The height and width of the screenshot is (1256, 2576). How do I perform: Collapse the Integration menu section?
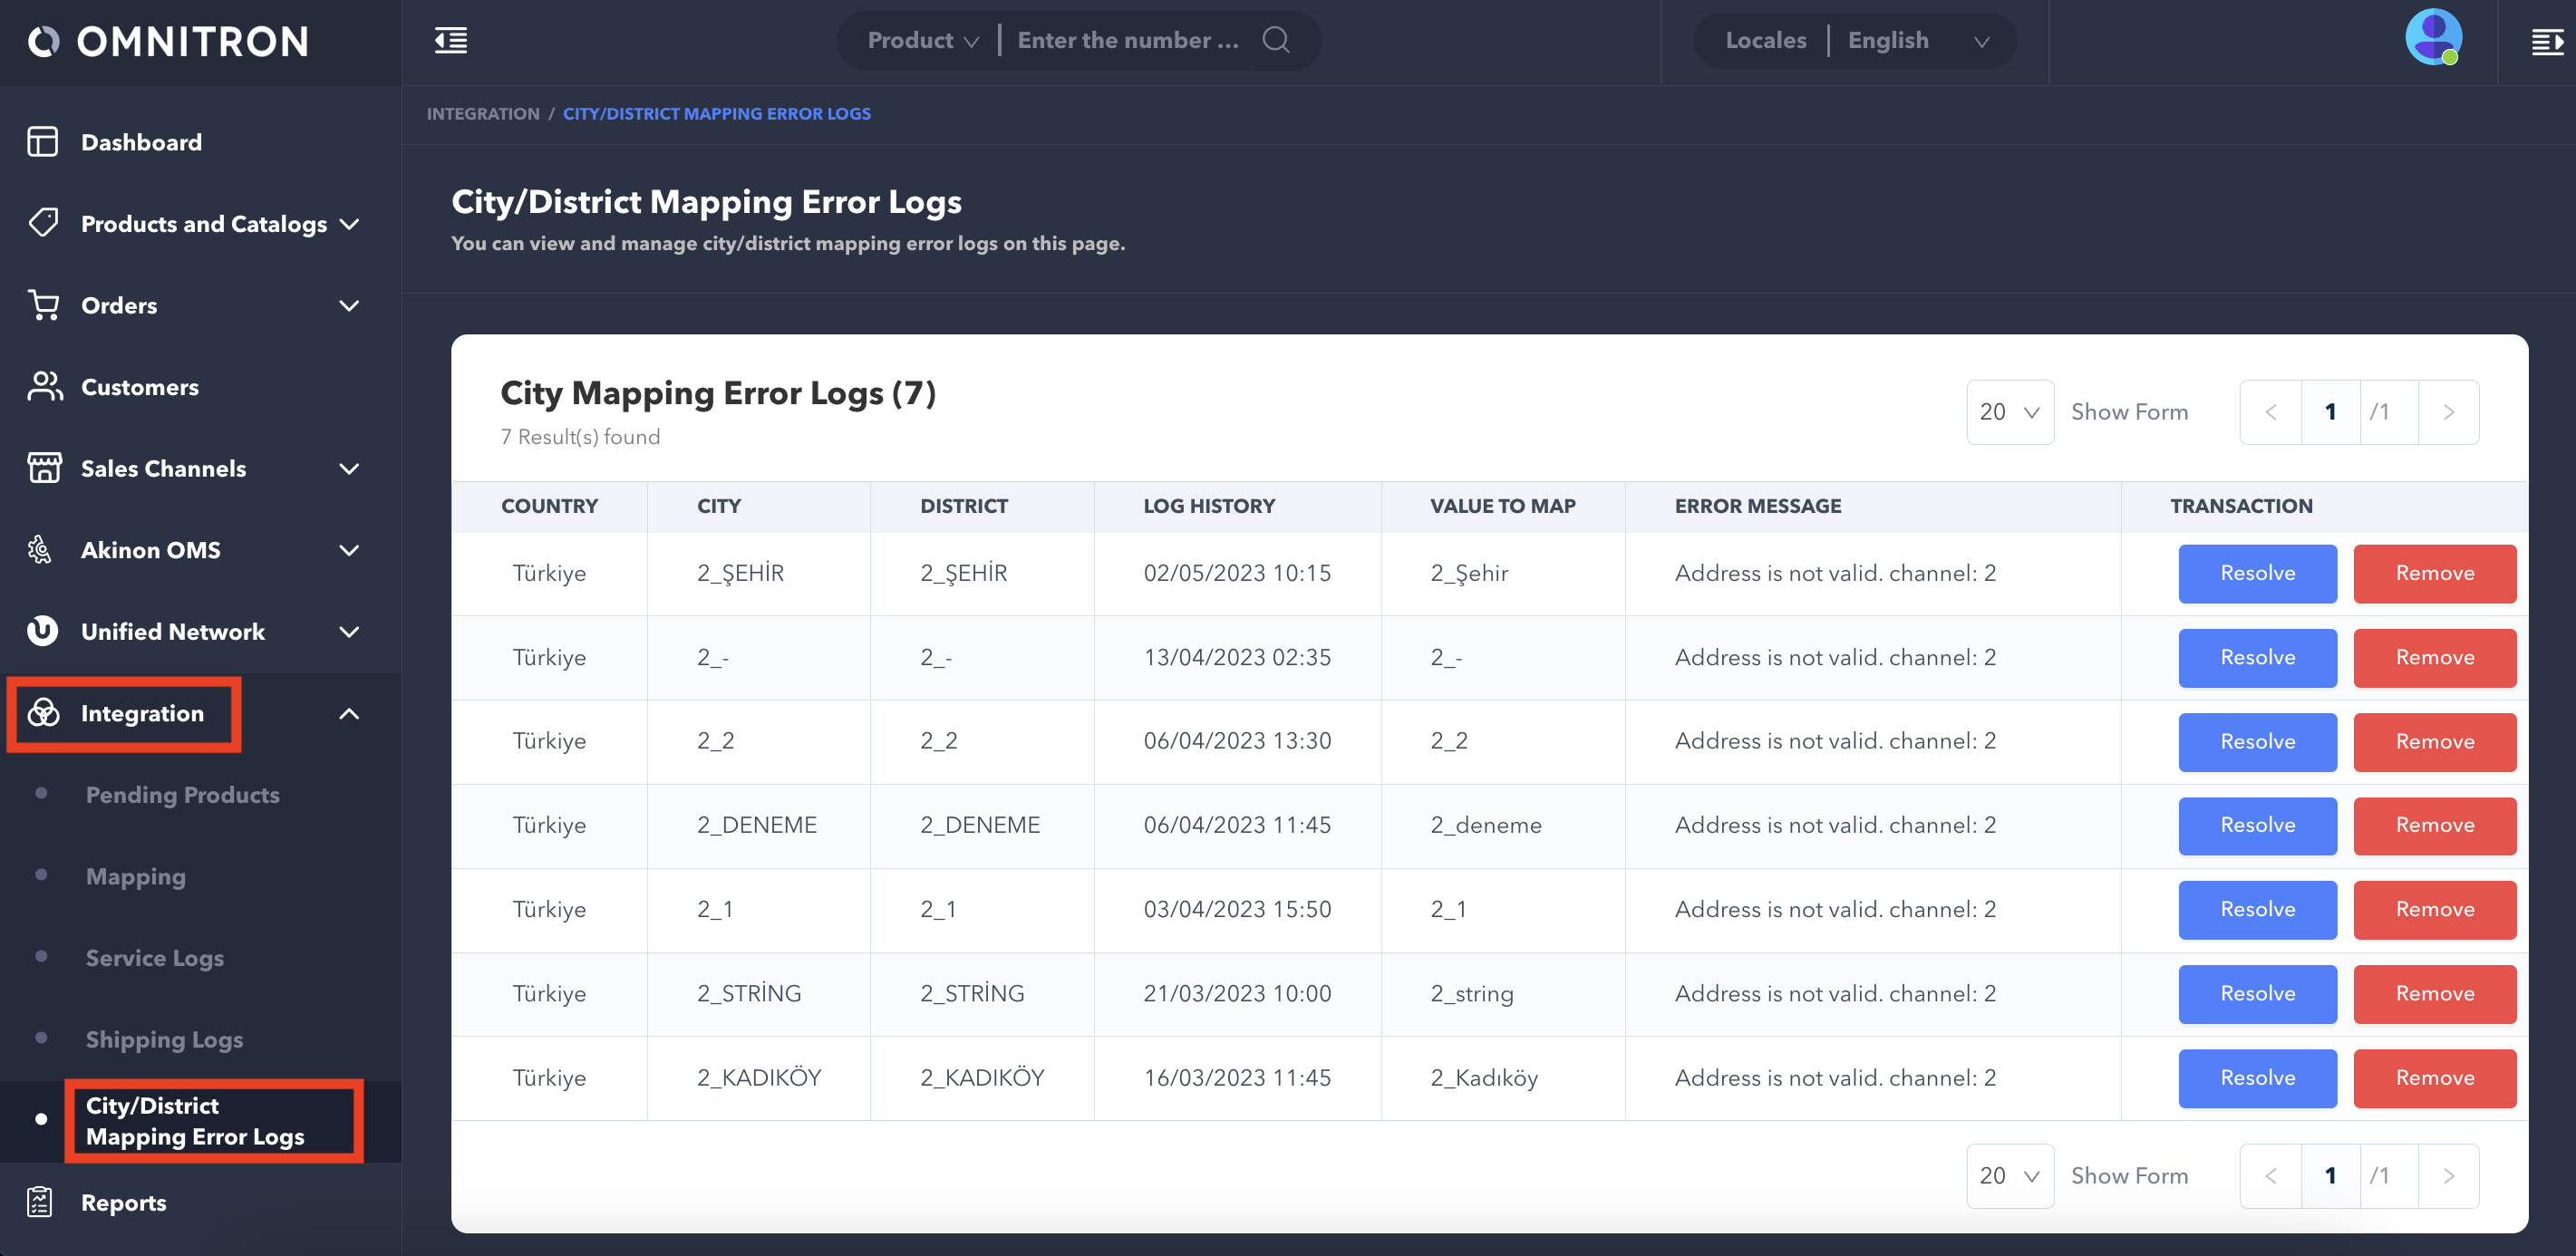click(348, 713)
